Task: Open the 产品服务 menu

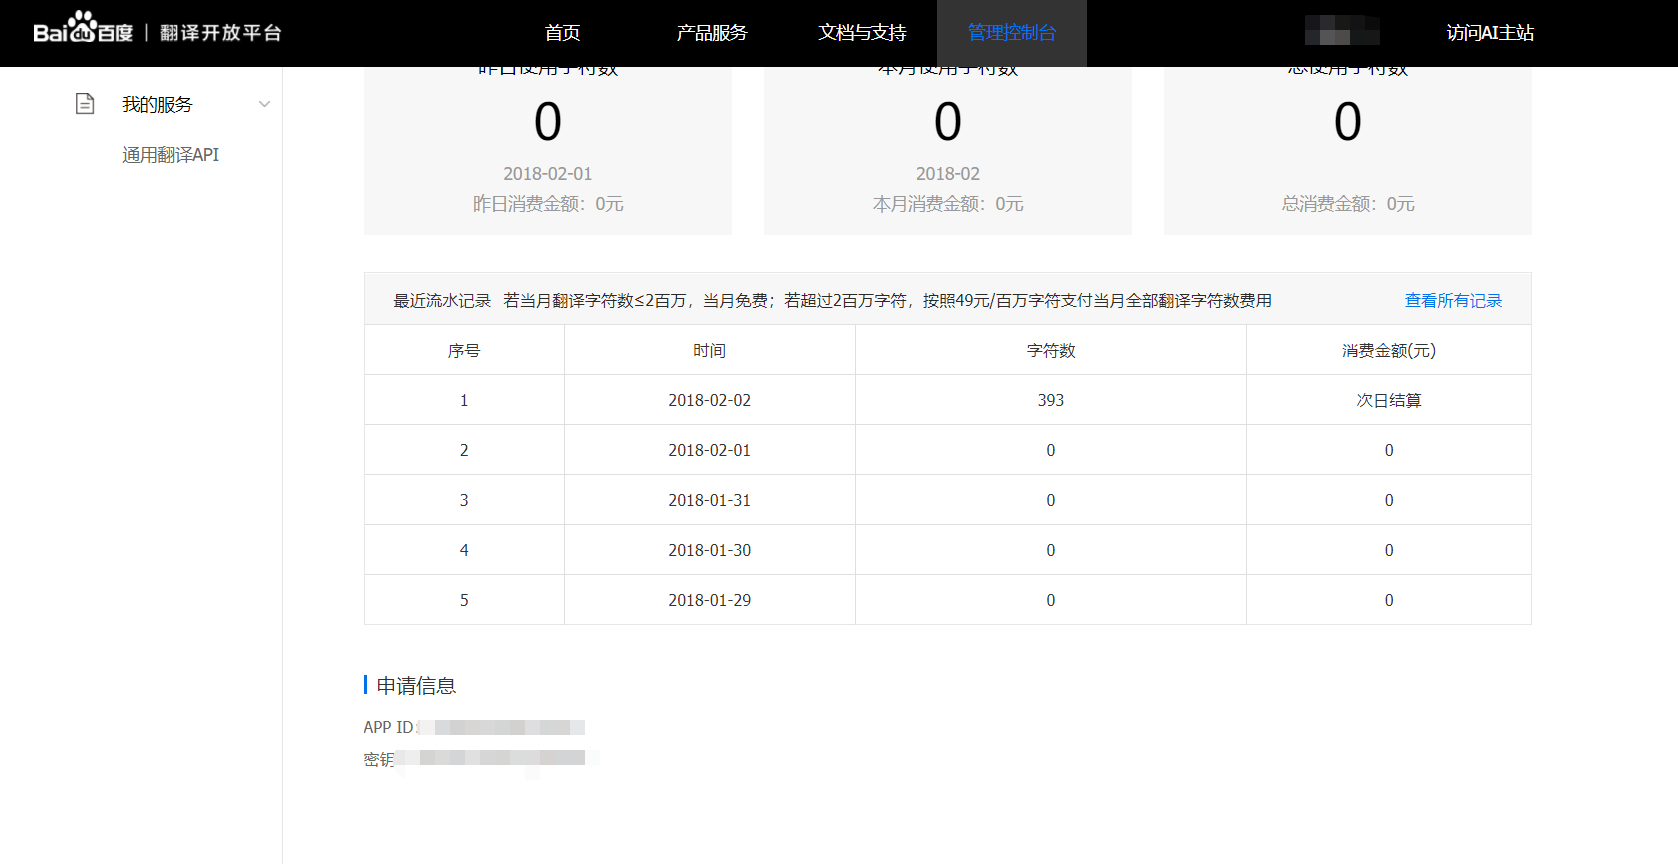Action: tap(711, 33)
